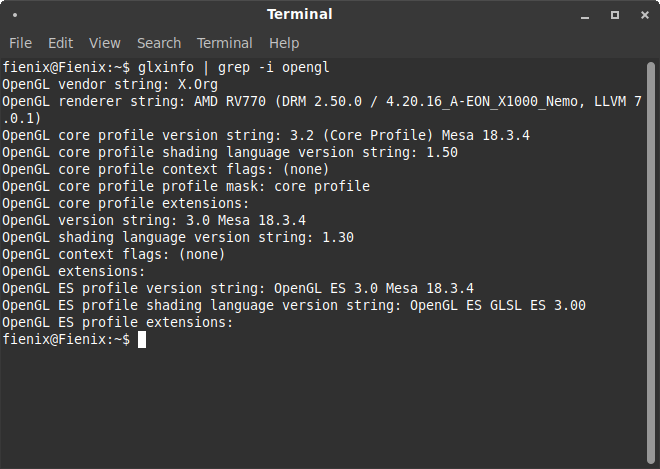The image size is (660, 469).
Task: Maximize the Terminal window
Action: coord(615,15)
